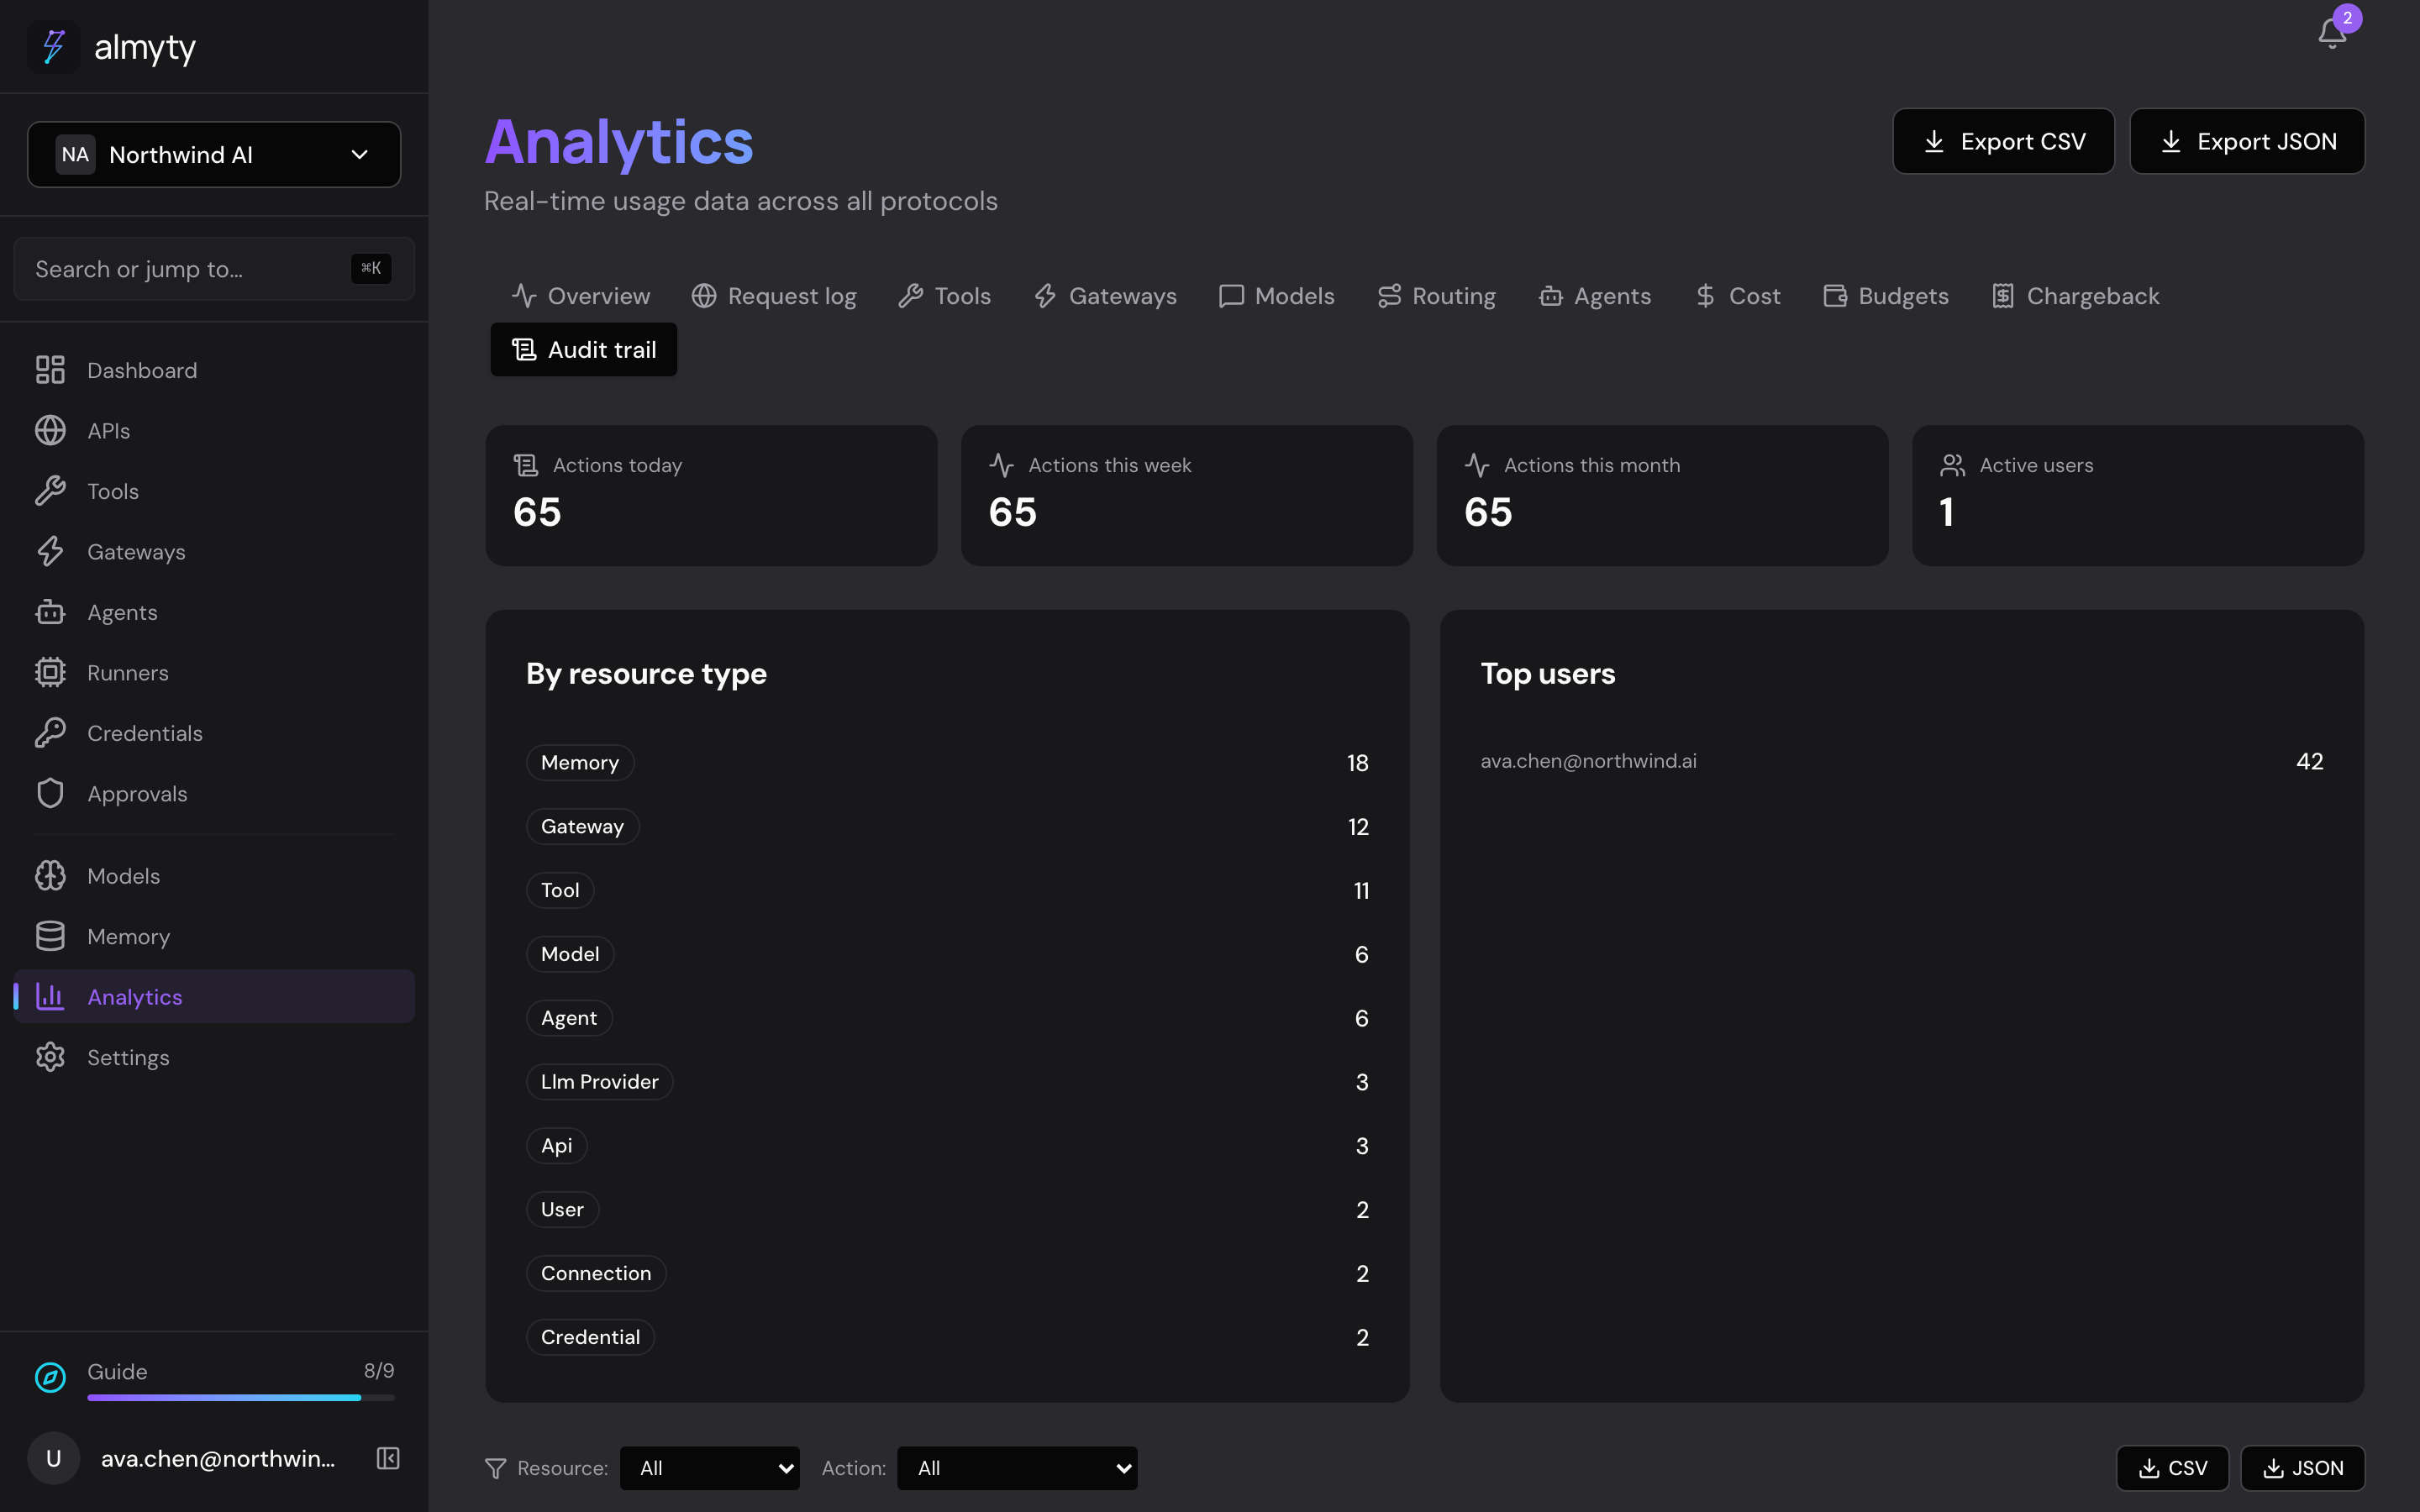Focus the Search or jump to field
2420x1512 pixels.
point(214,269)
